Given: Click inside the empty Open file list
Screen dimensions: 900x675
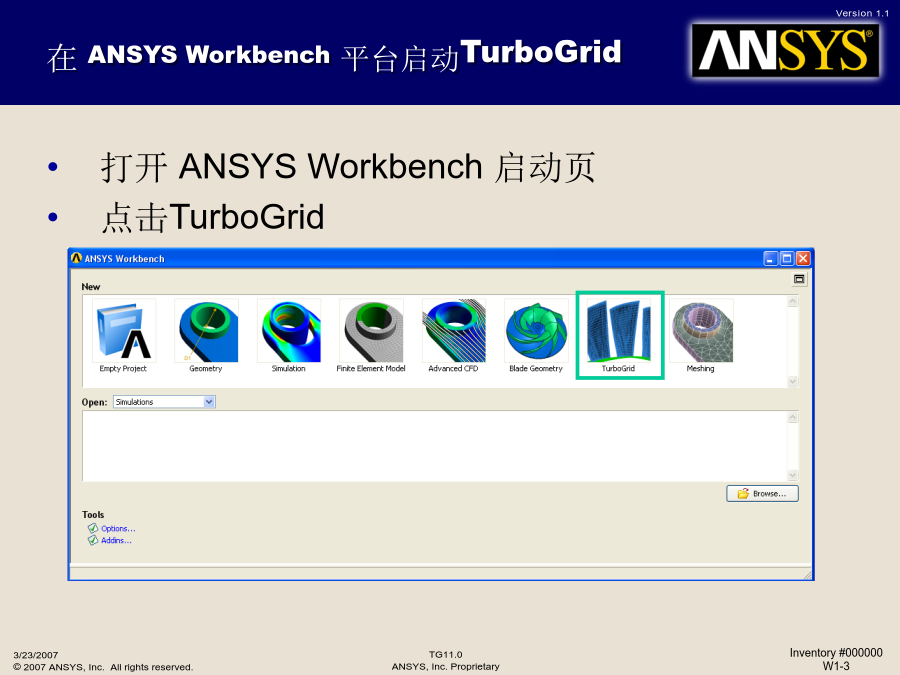Looking at the screenshot, I should (x=435, y=446).
